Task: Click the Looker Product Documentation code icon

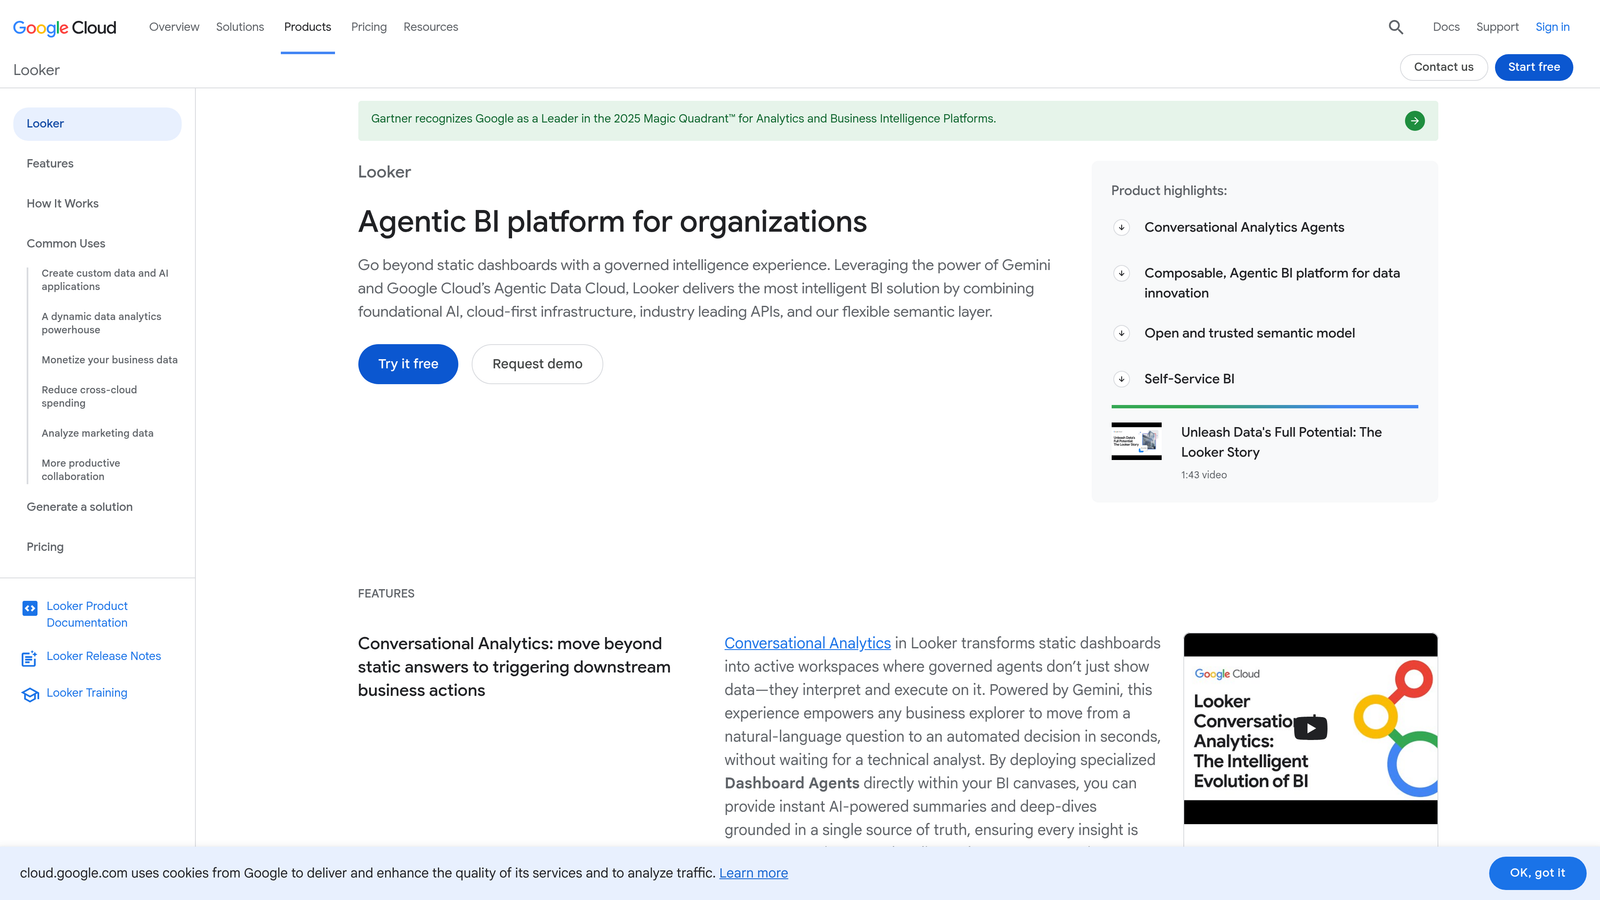Action: point(30,608)
